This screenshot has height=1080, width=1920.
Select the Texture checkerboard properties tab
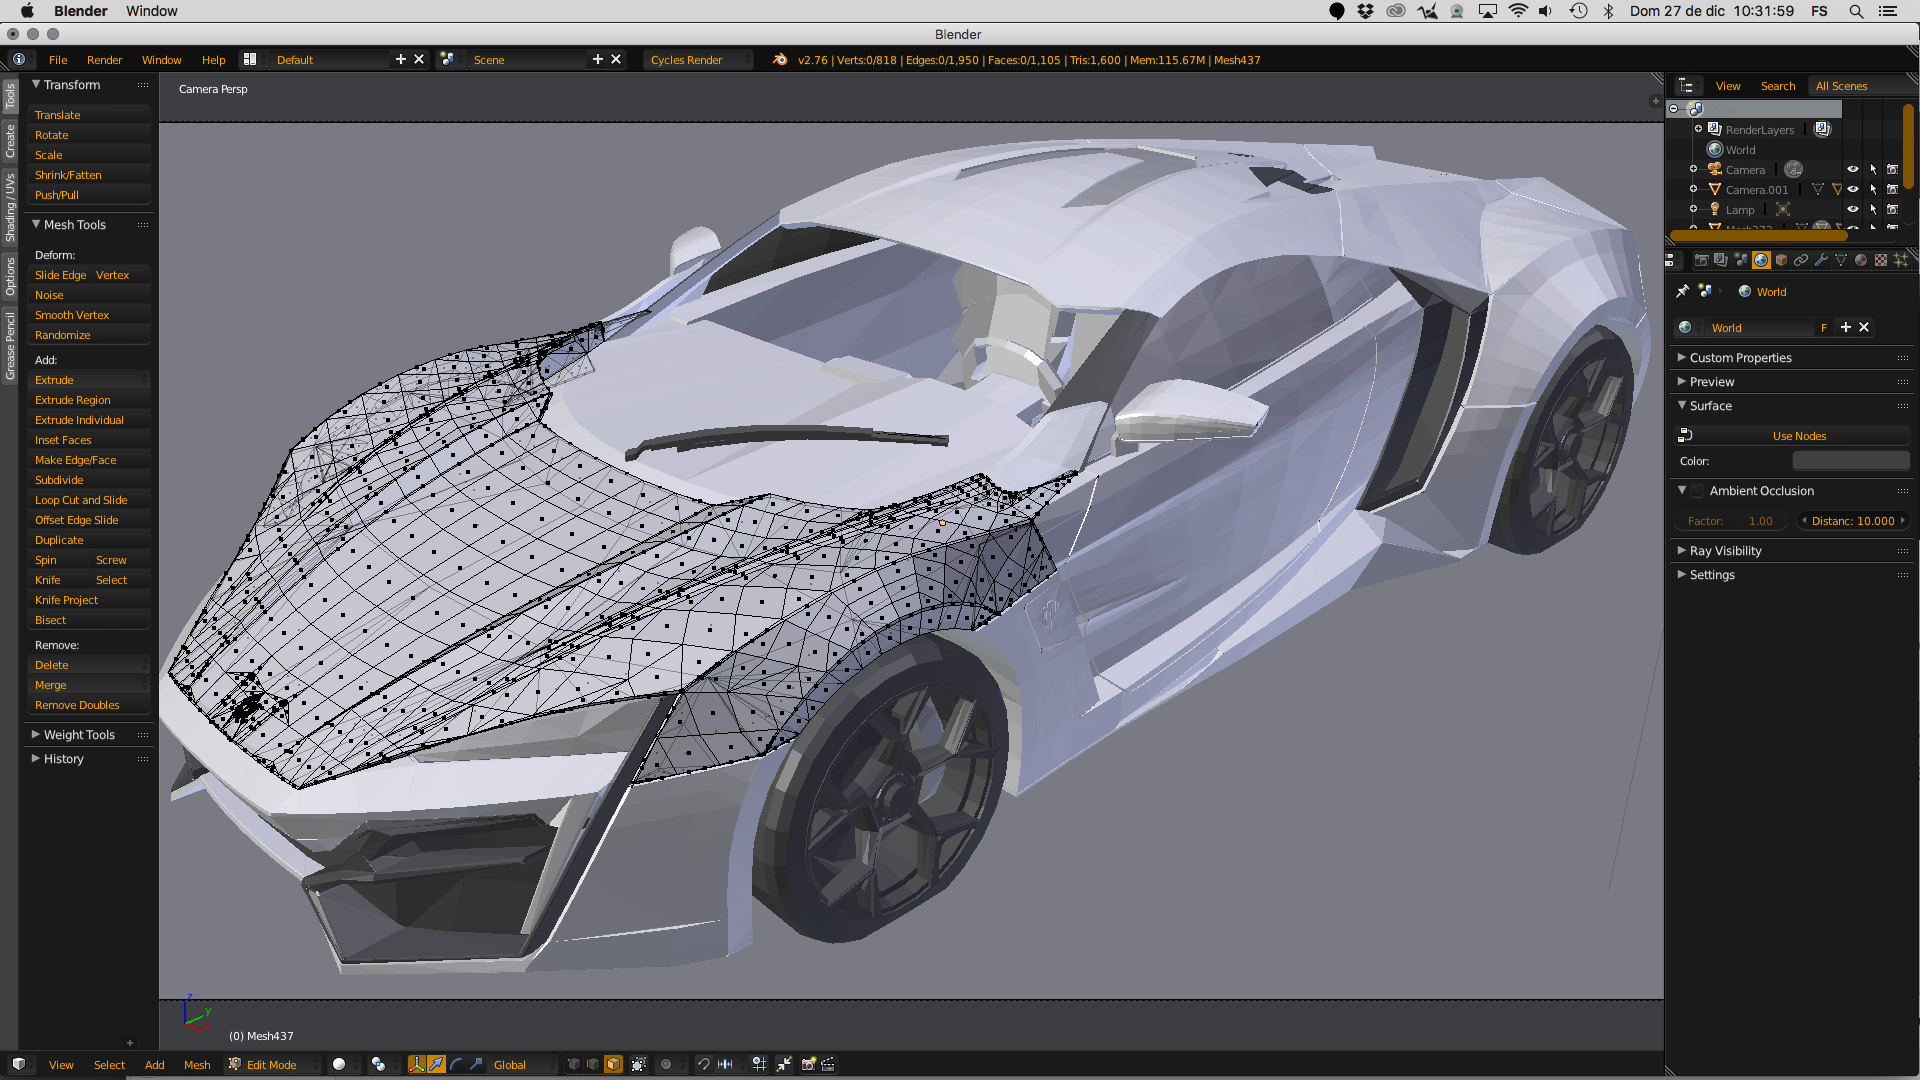[1881, 260]
